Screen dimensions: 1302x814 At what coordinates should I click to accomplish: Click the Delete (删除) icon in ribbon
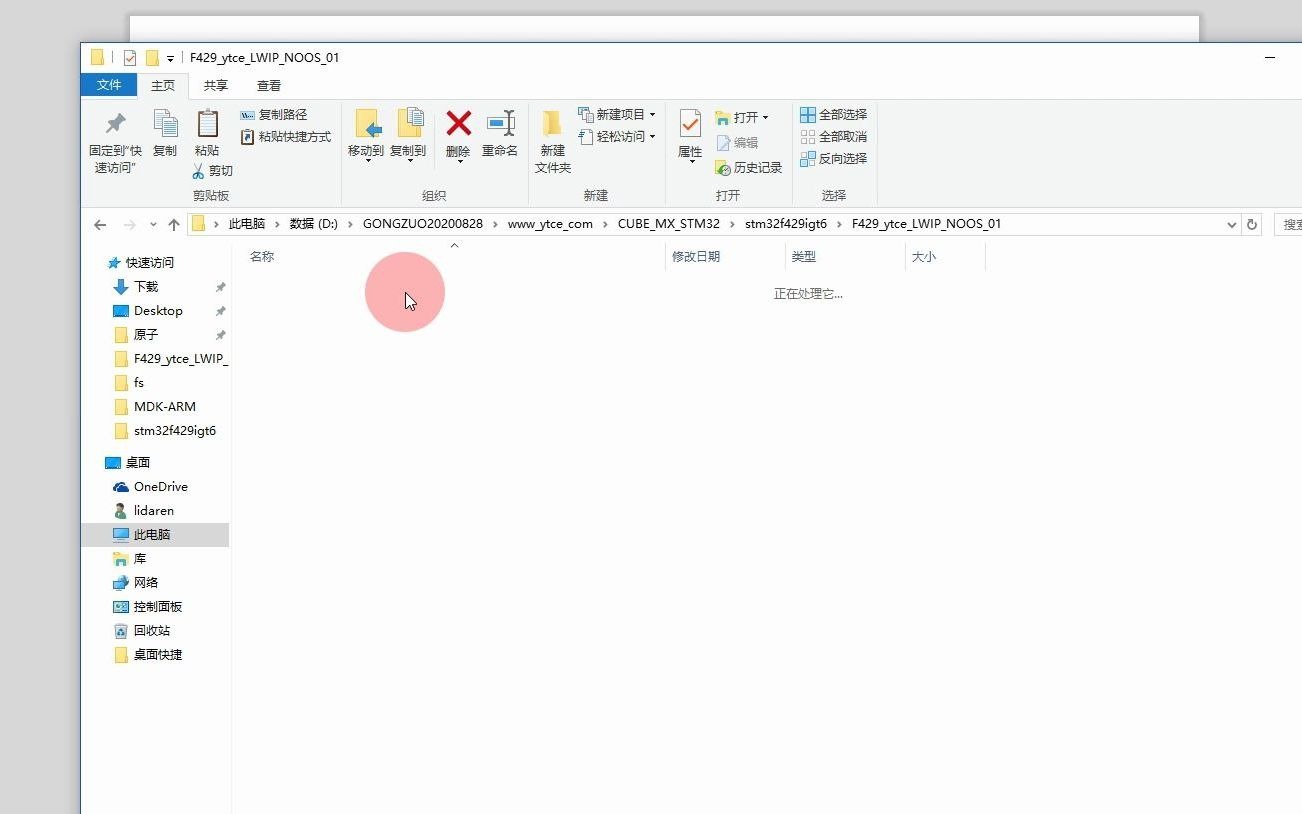pos(457,135)
